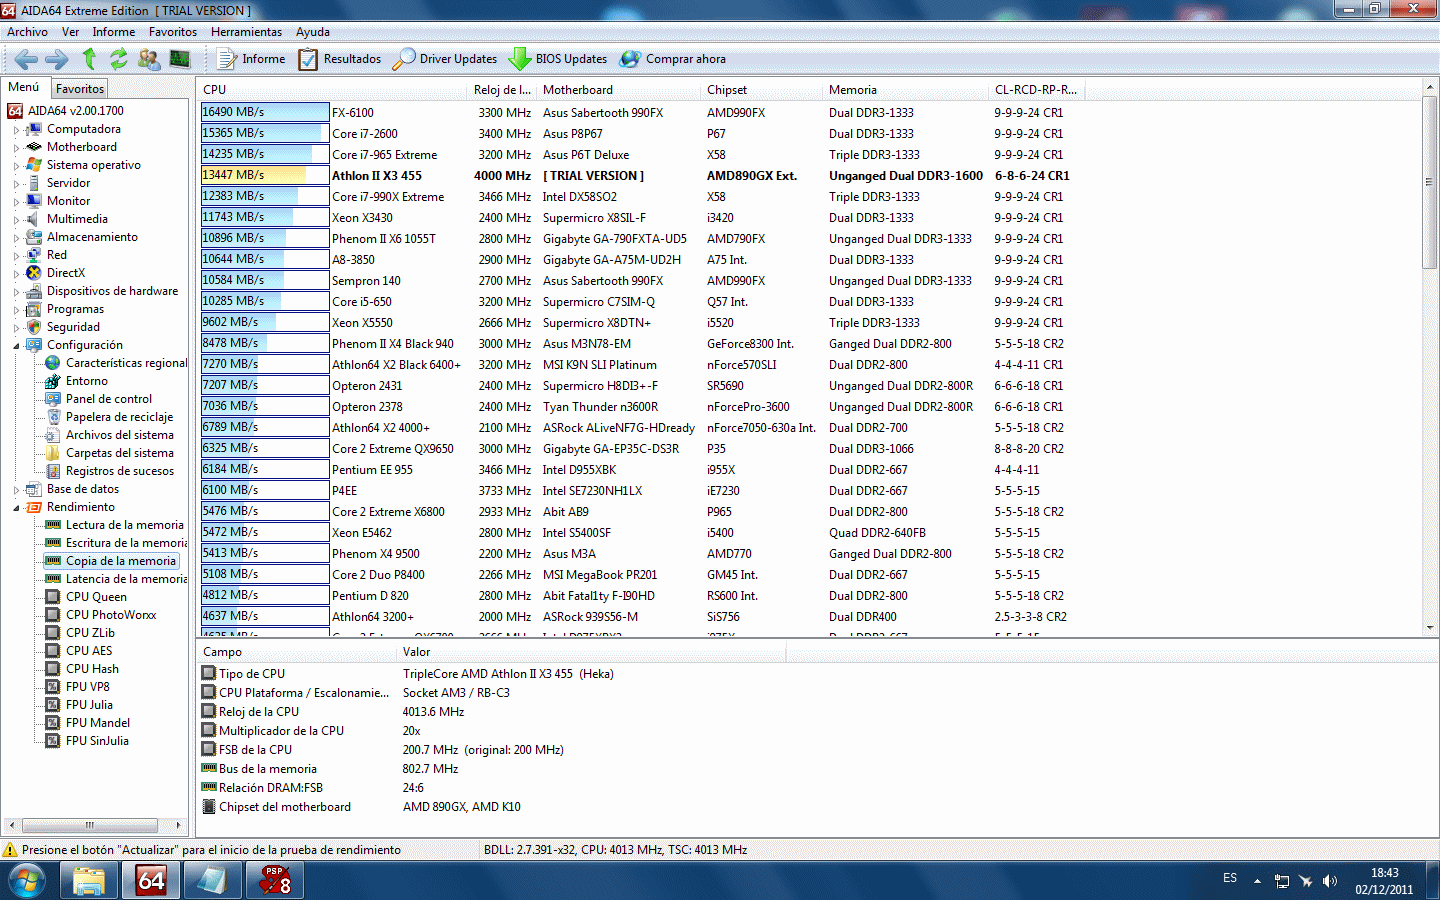Collapse the Configuración tree node

pyautogui.click(x=16, y=346)
